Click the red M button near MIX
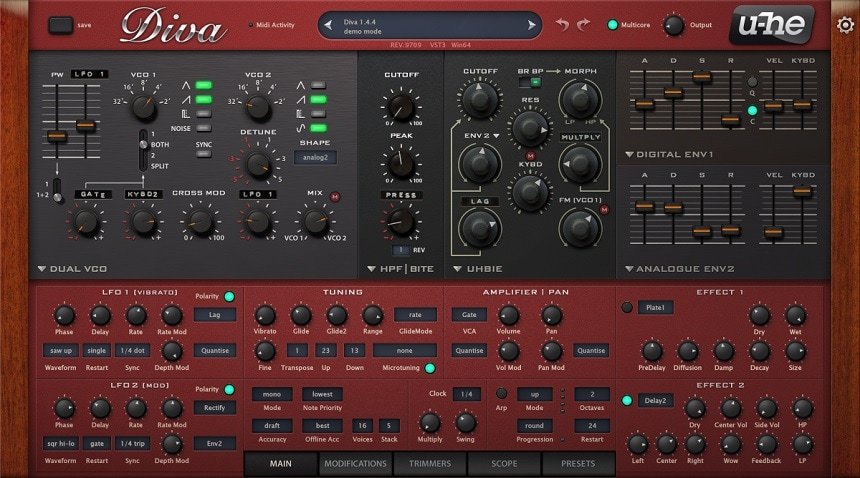 click(x=335, y=197)
